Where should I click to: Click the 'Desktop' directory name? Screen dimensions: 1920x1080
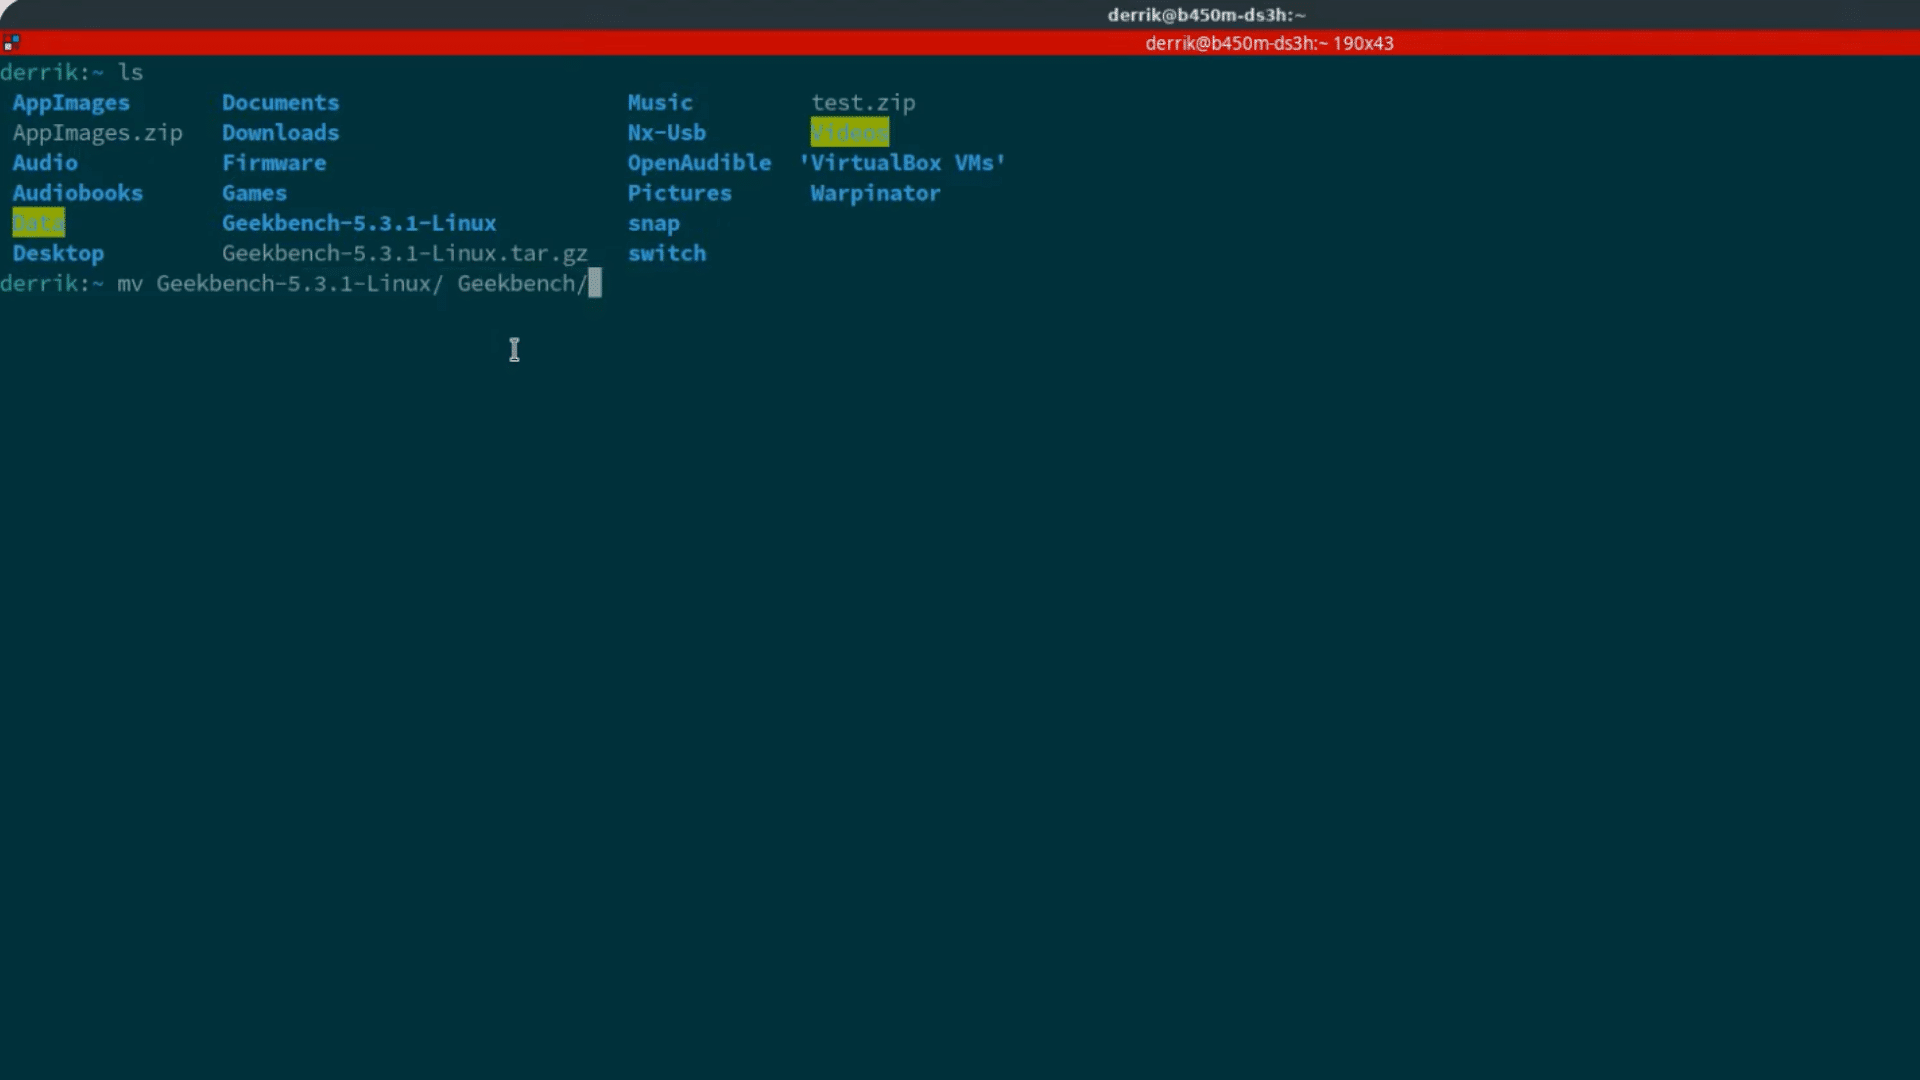[58, 254]
